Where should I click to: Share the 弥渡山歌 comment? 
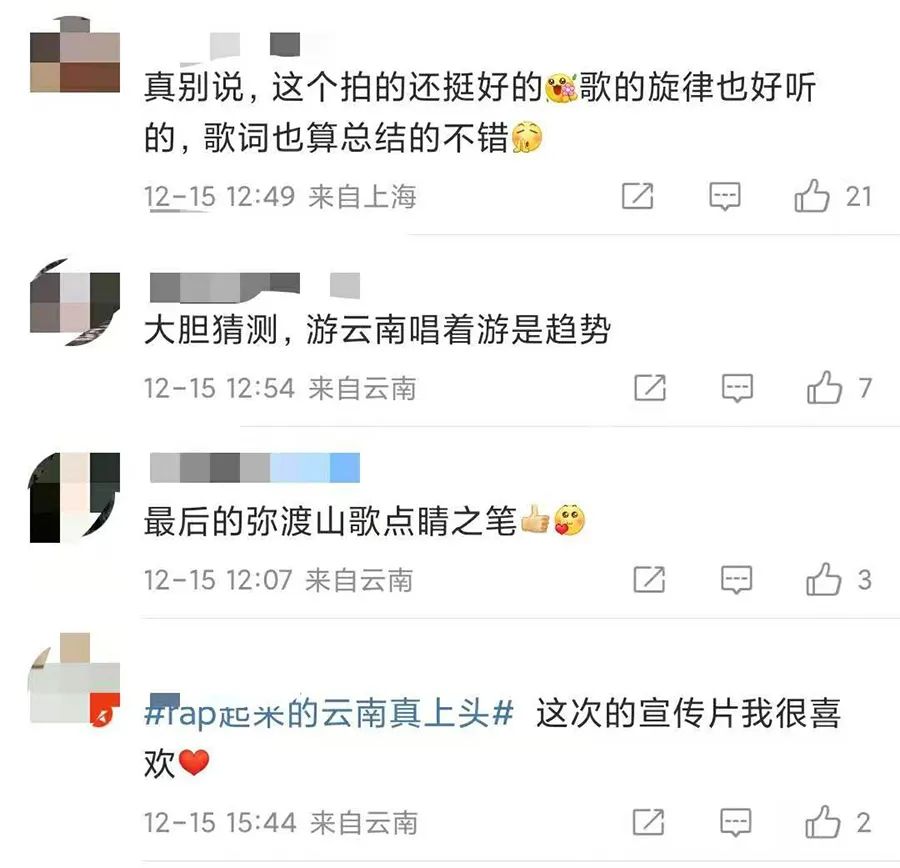(x=649, y=579)
